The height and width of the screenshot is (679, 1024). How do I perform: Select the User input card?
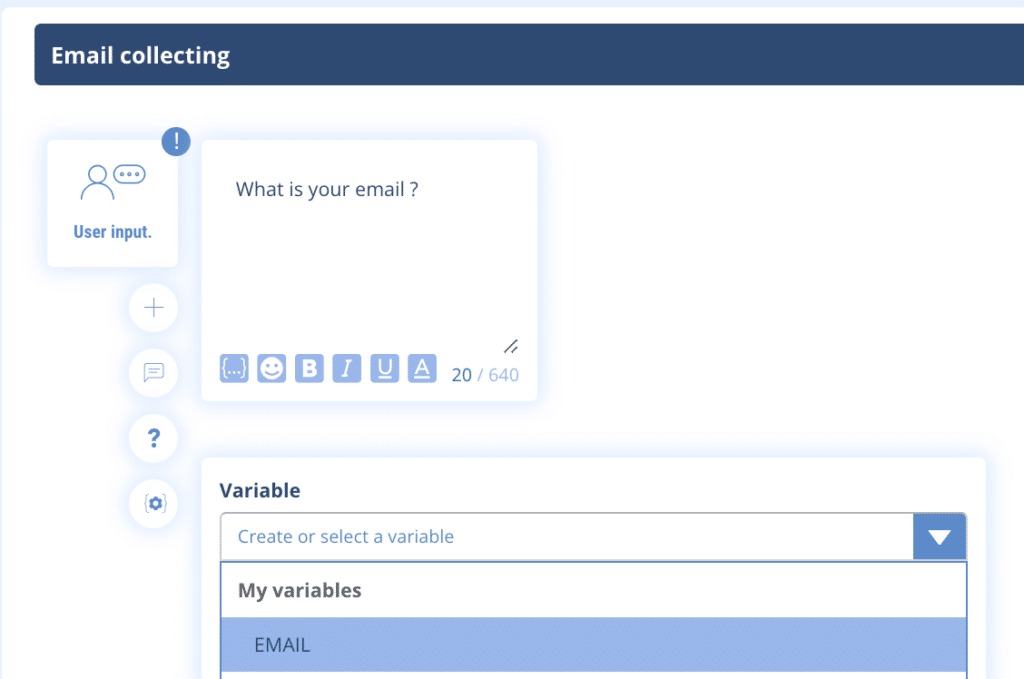pyautogui.click(x=112, y=204)
